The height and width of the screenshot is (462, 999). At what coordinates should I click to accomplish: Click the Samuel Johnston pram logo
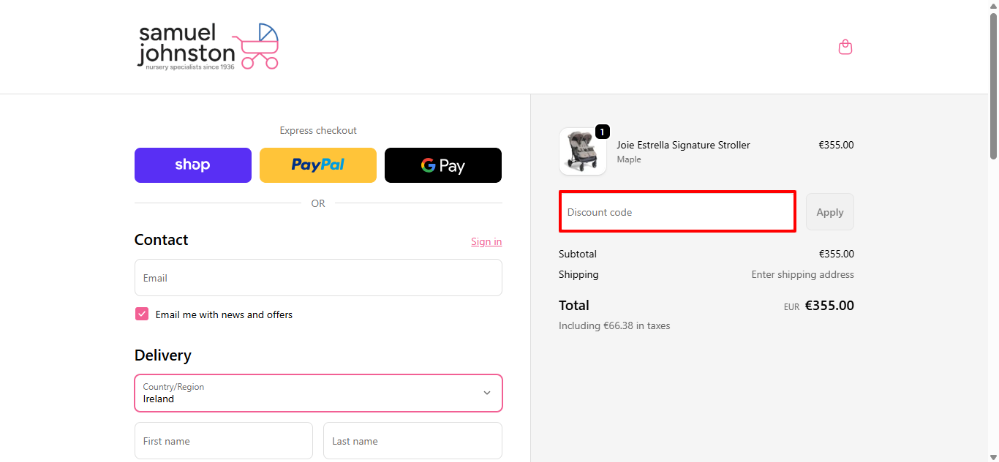tap(208, 46)
